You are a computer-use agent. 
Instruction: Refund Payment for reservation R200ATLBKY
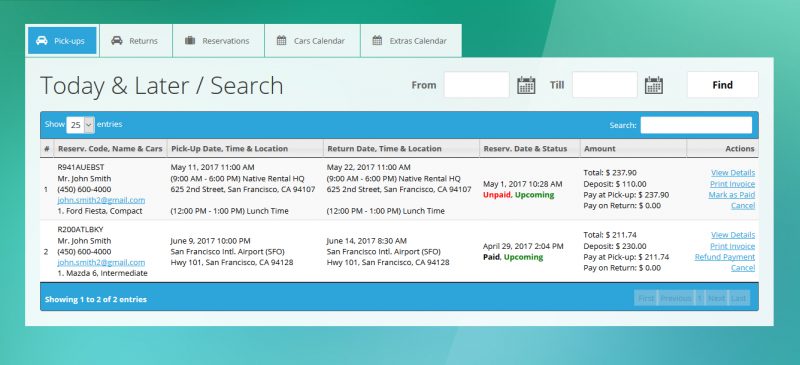pos(724,257)
